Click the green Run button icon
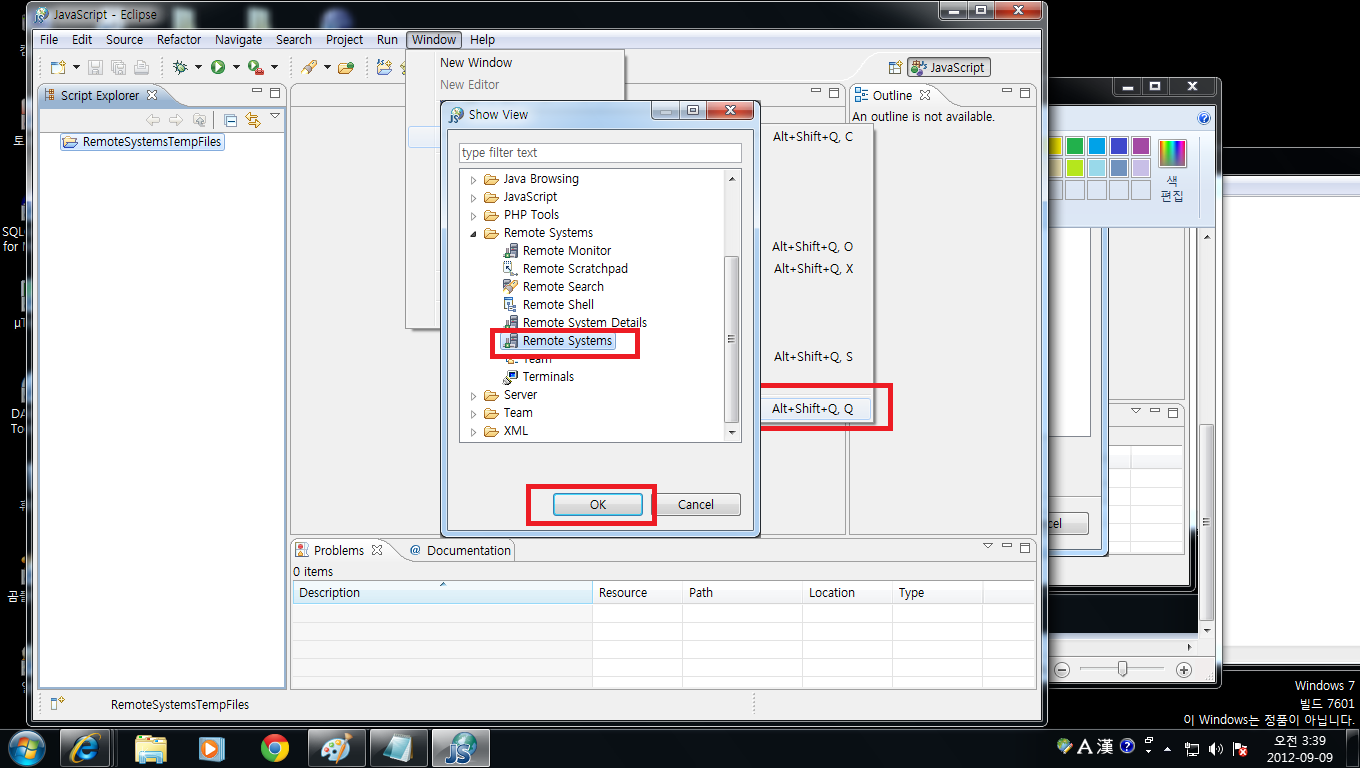The image size is (1360, 768). tap(217, 67)
